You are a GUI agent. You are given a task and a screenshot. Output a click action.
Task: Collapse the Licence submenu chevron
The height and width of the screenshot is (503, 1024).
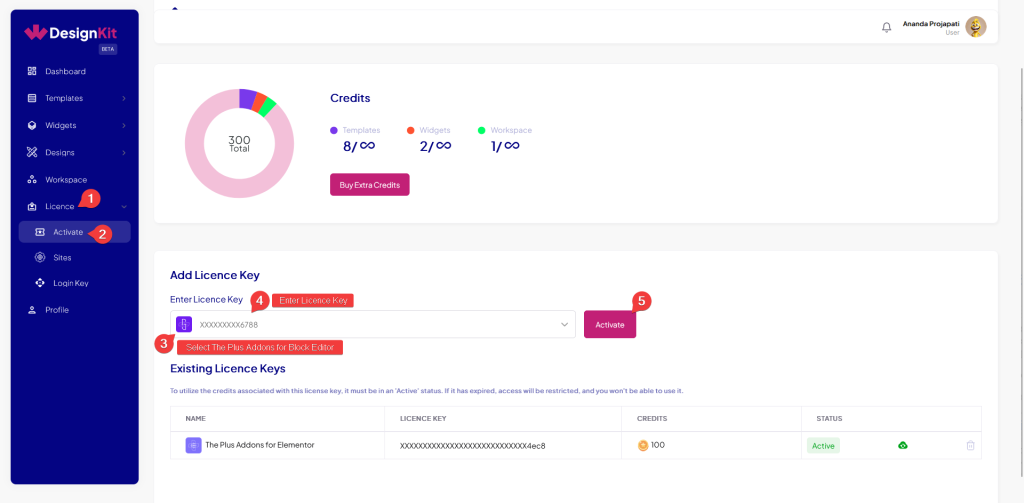click(x=123, y=207)
